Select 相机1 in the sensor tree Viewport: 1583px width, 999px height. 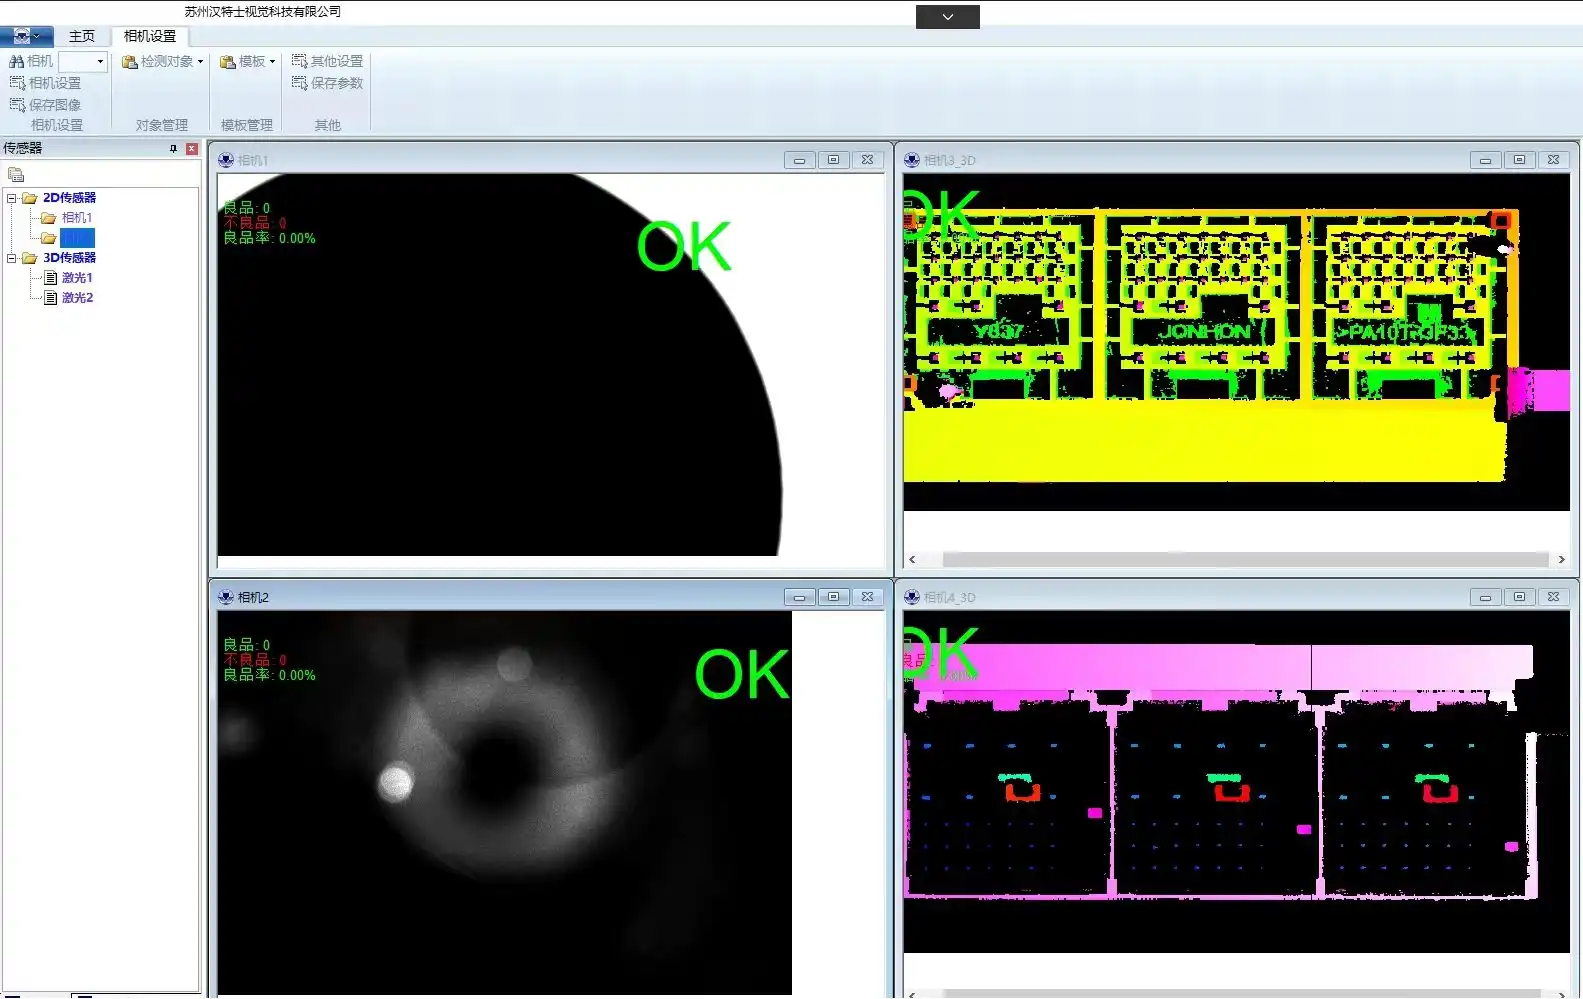(x=76, y=218)
